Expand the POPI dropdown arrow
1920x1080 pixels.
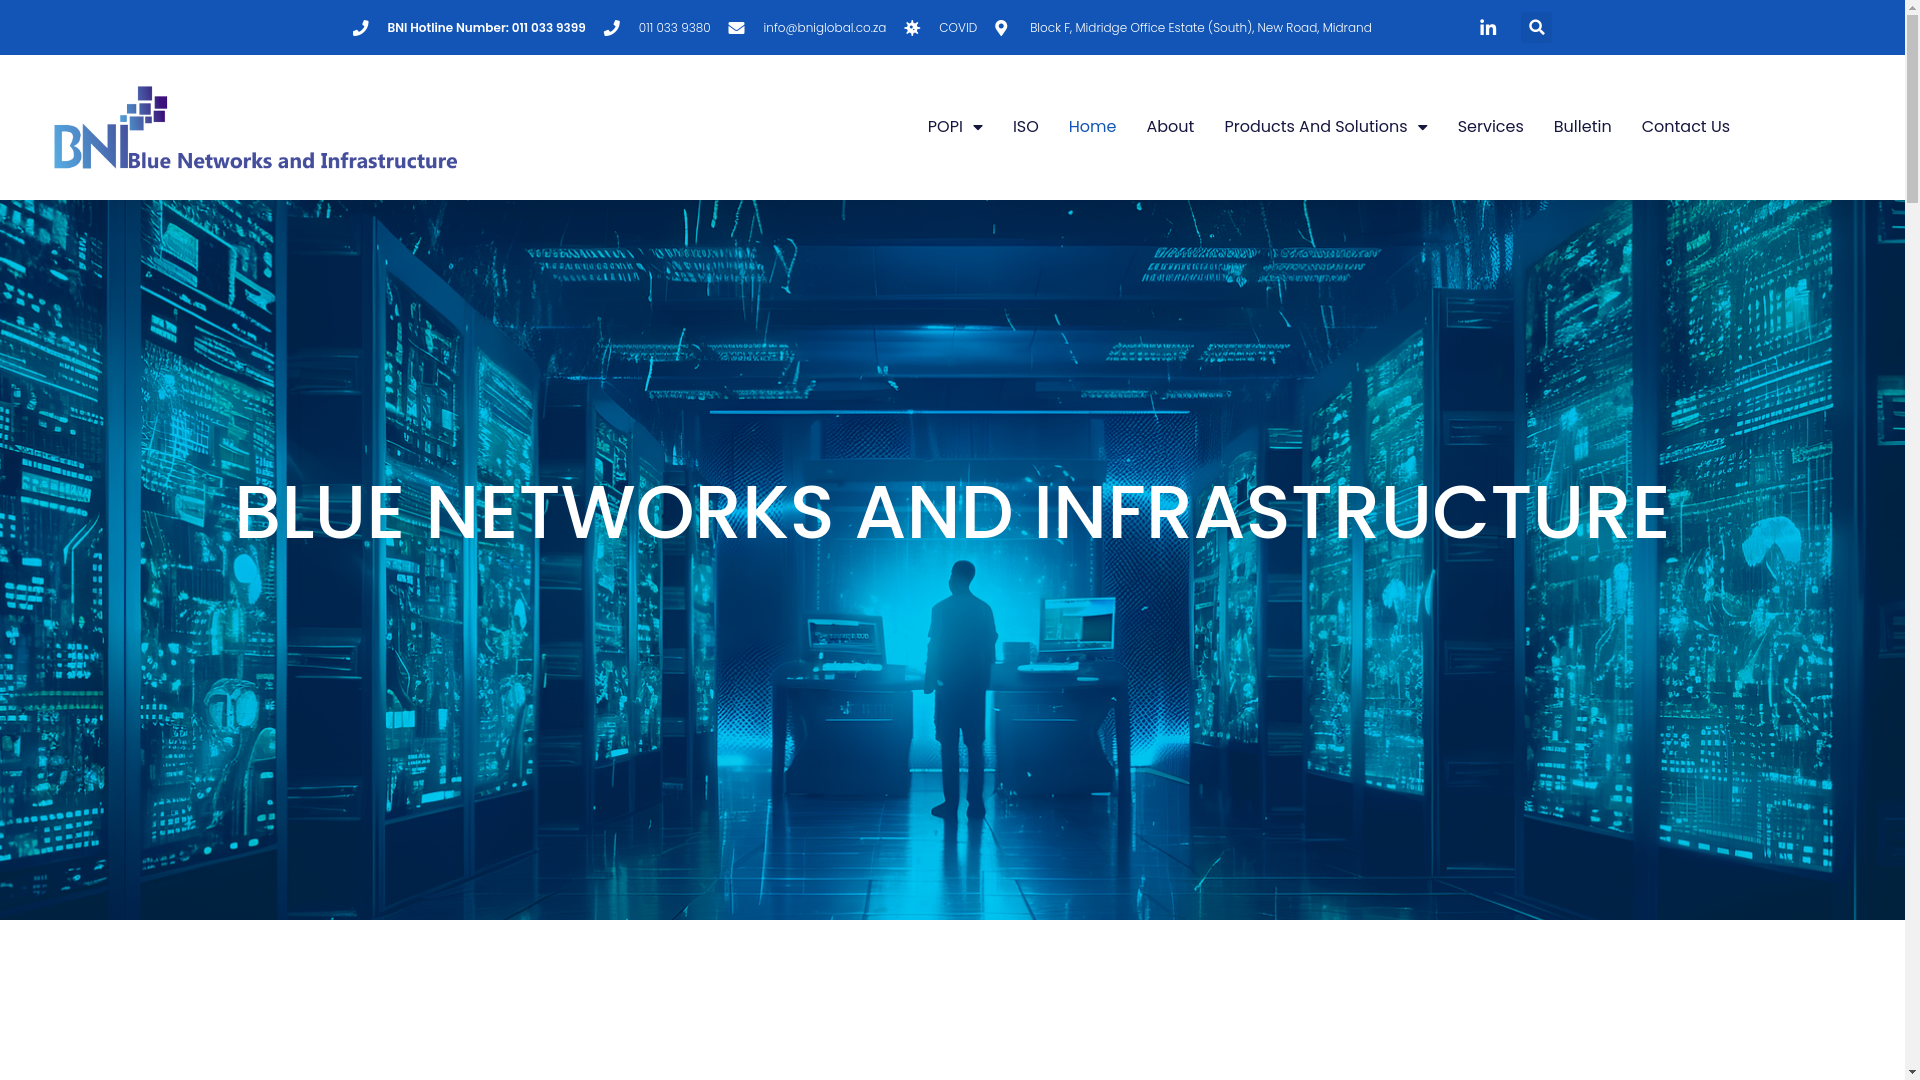[x=977, y=127]
